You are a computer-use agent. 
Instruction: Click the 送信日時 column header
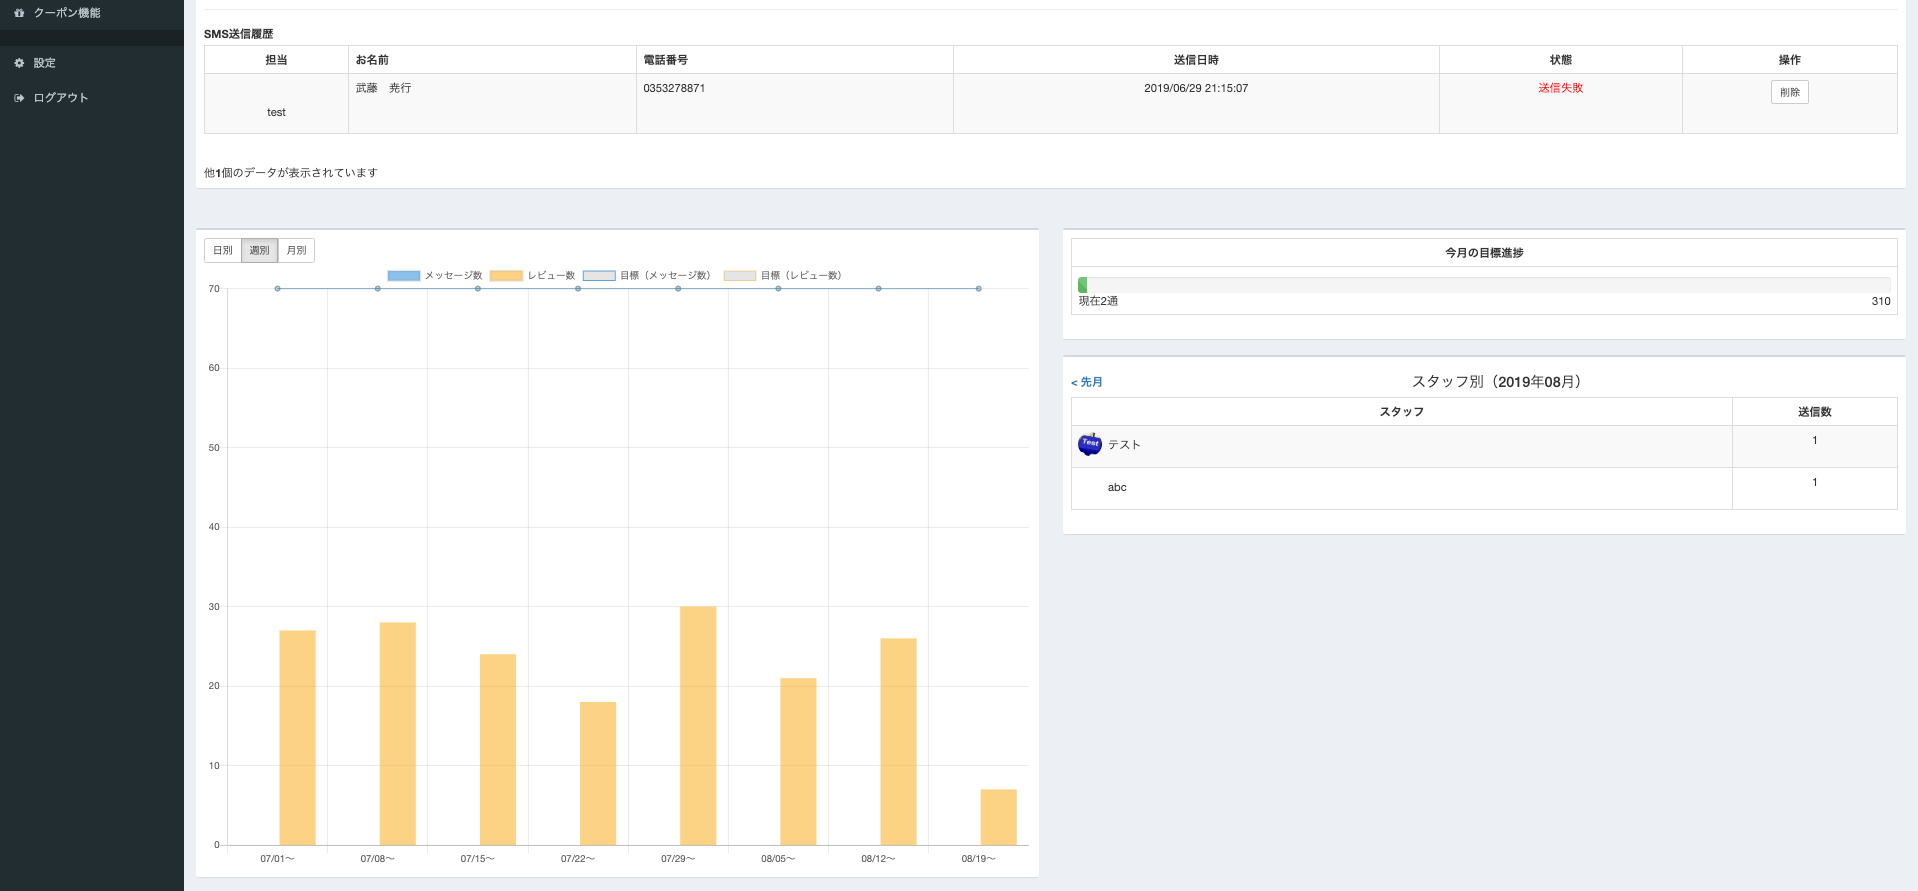point(1196,60)
